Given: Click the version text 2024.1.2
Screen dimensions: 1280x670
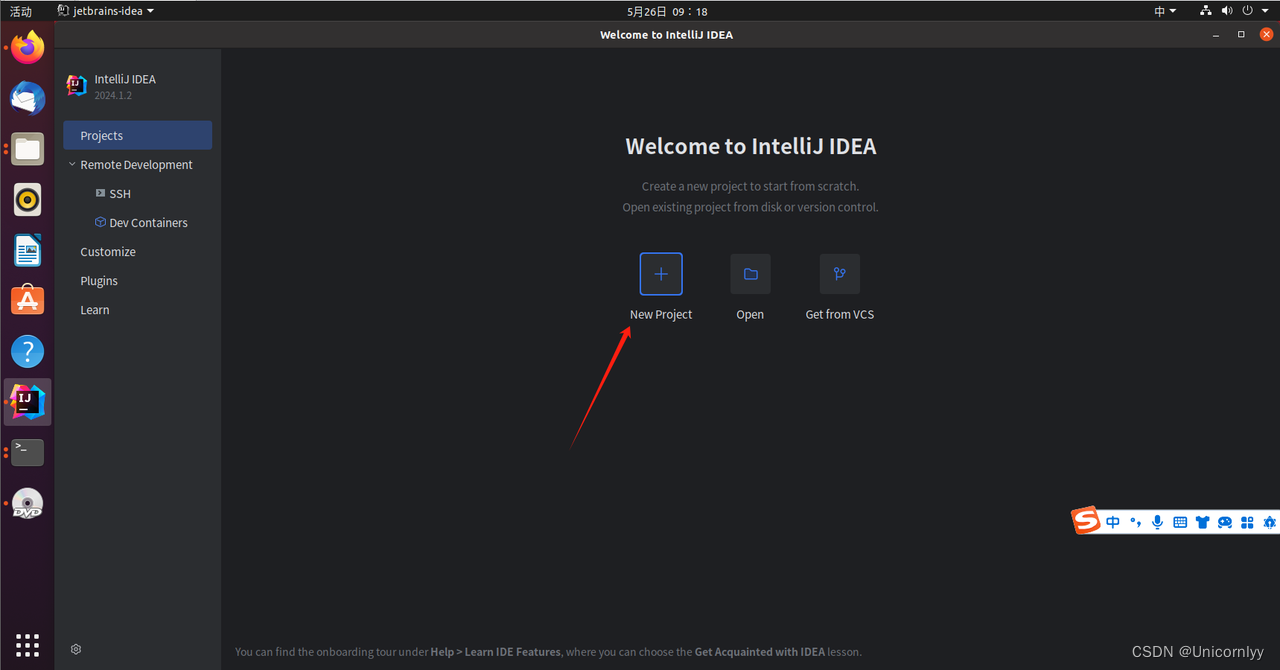Looking at the screenshot, I should pos(113,95).
